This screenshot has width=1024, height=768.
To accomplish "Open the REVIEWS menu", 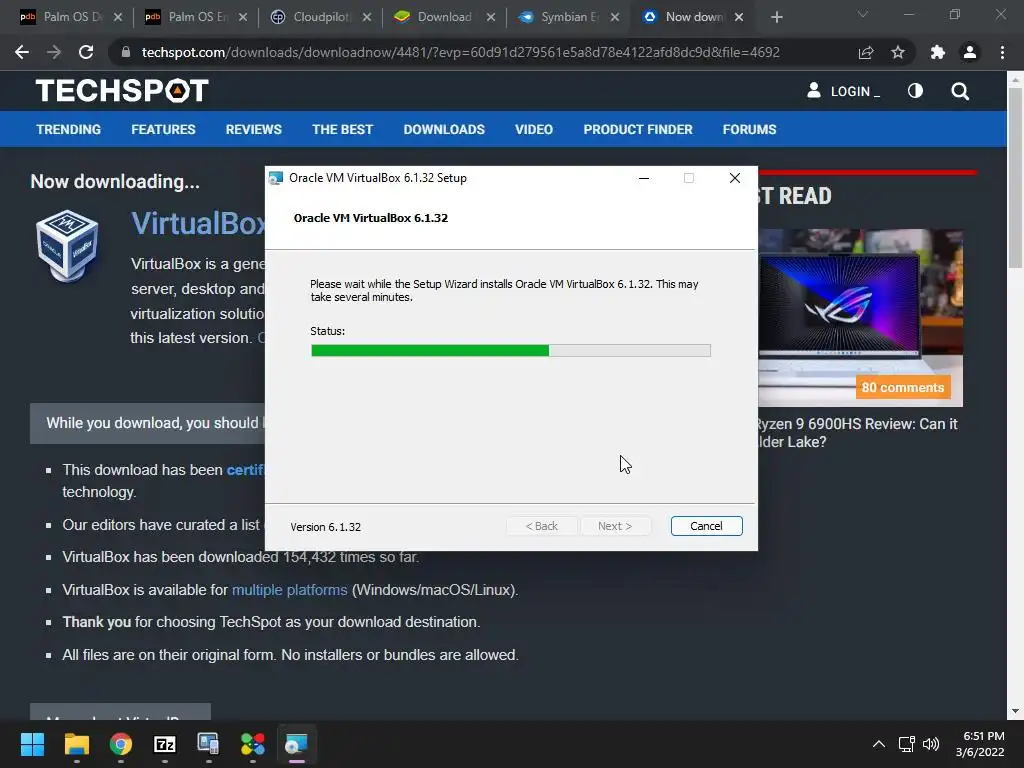I will coord(253,129).
